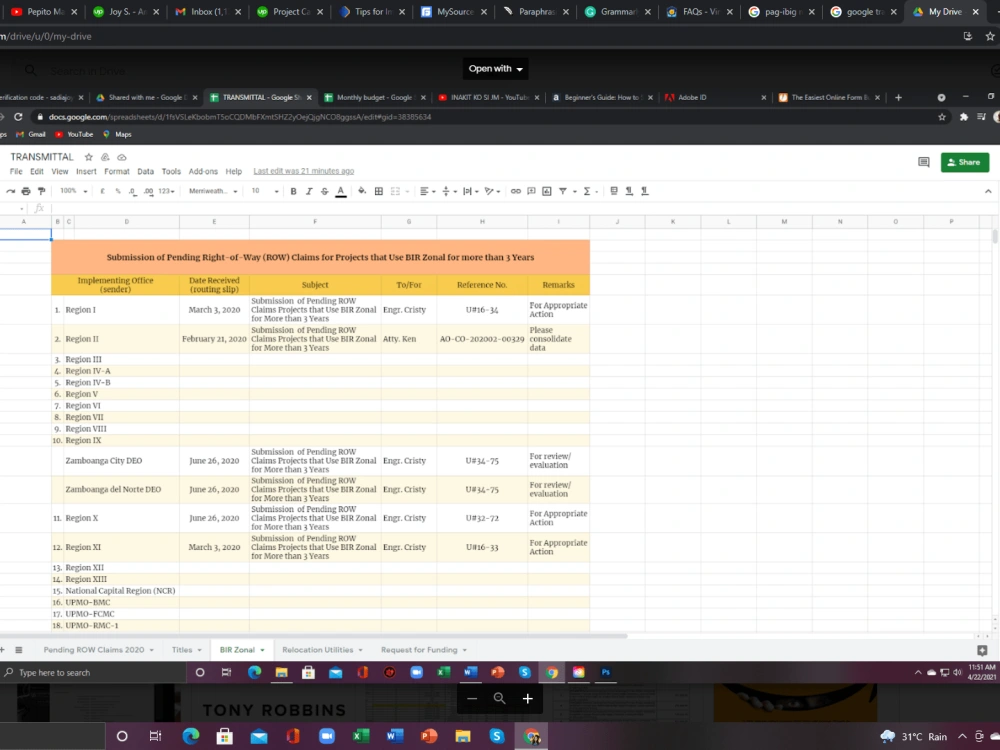Click the cloud document status icon

click(122, 157)
